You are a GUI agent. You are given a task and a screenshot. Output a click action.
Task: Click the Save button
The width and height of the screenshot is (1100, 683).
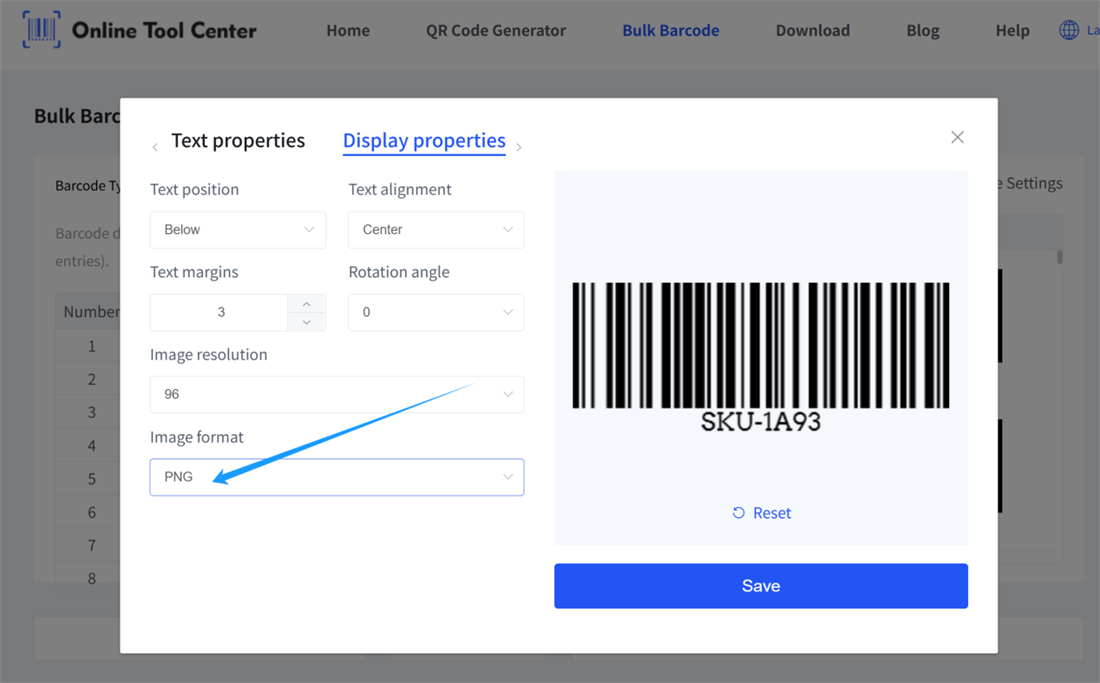[760, 586]
